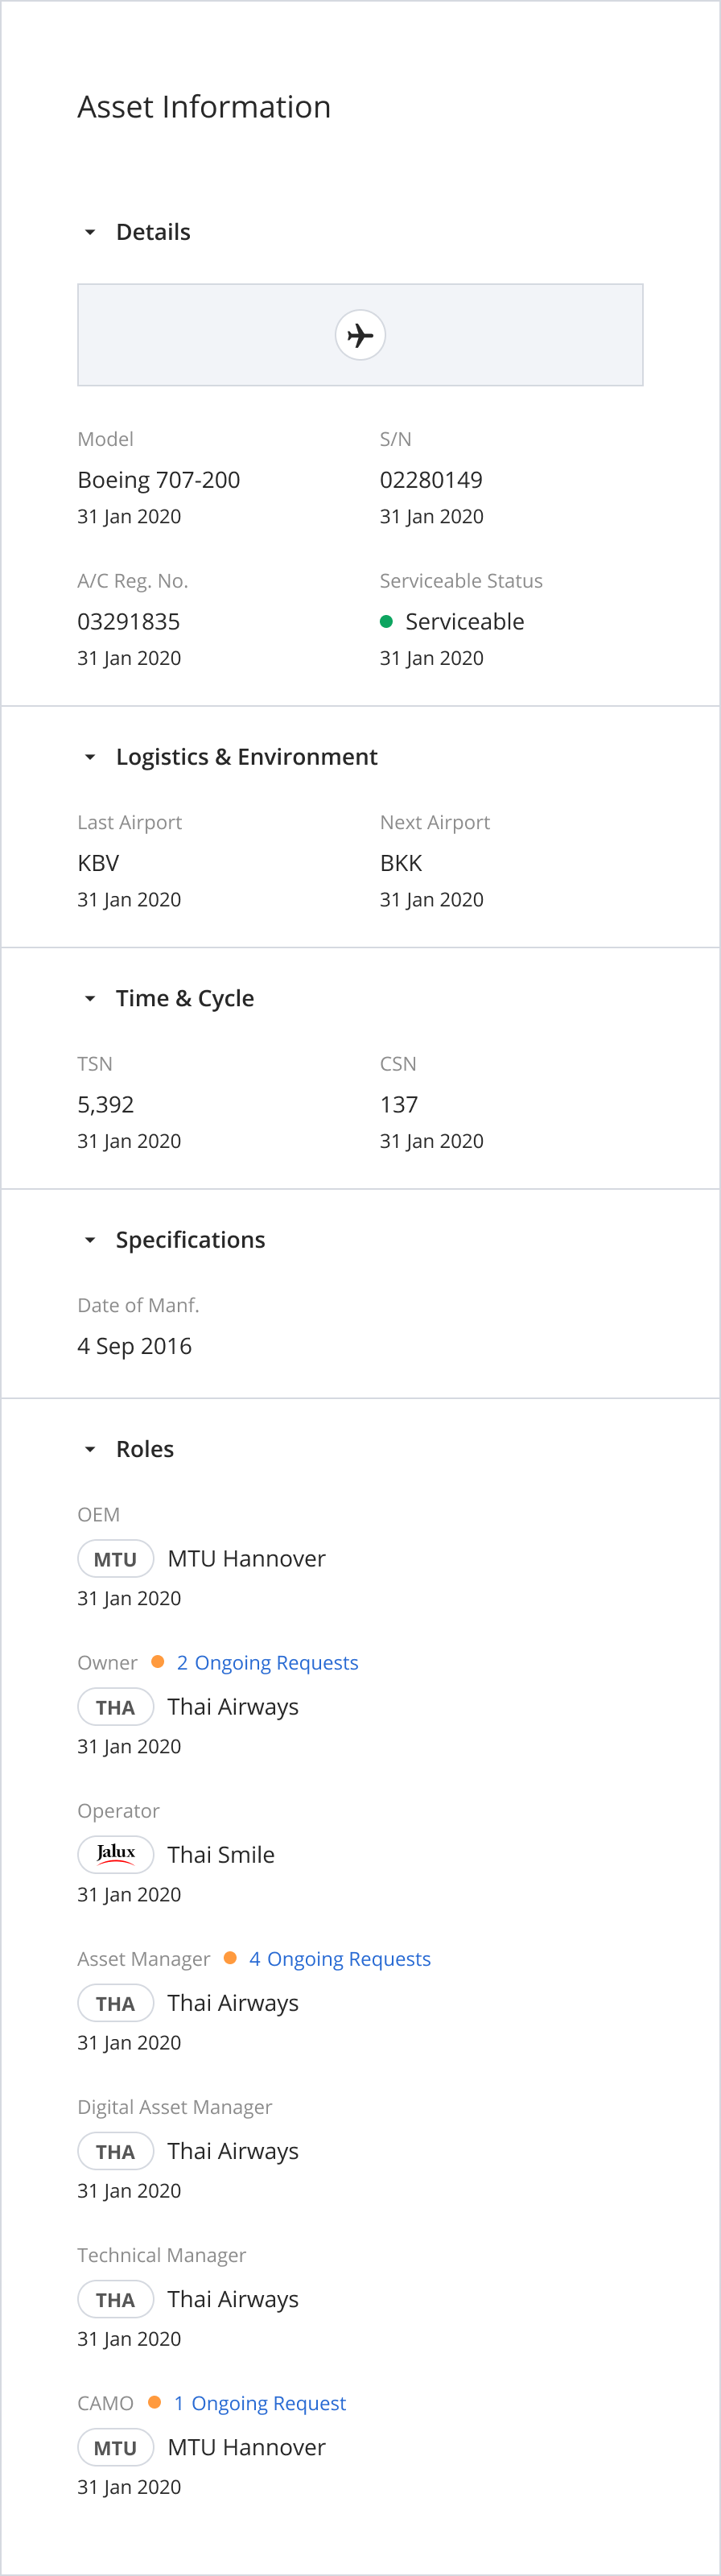Collapse the Logistics & Environment section
The height and width of the screenshot is (2576, 721).
[x=90, y=757]
